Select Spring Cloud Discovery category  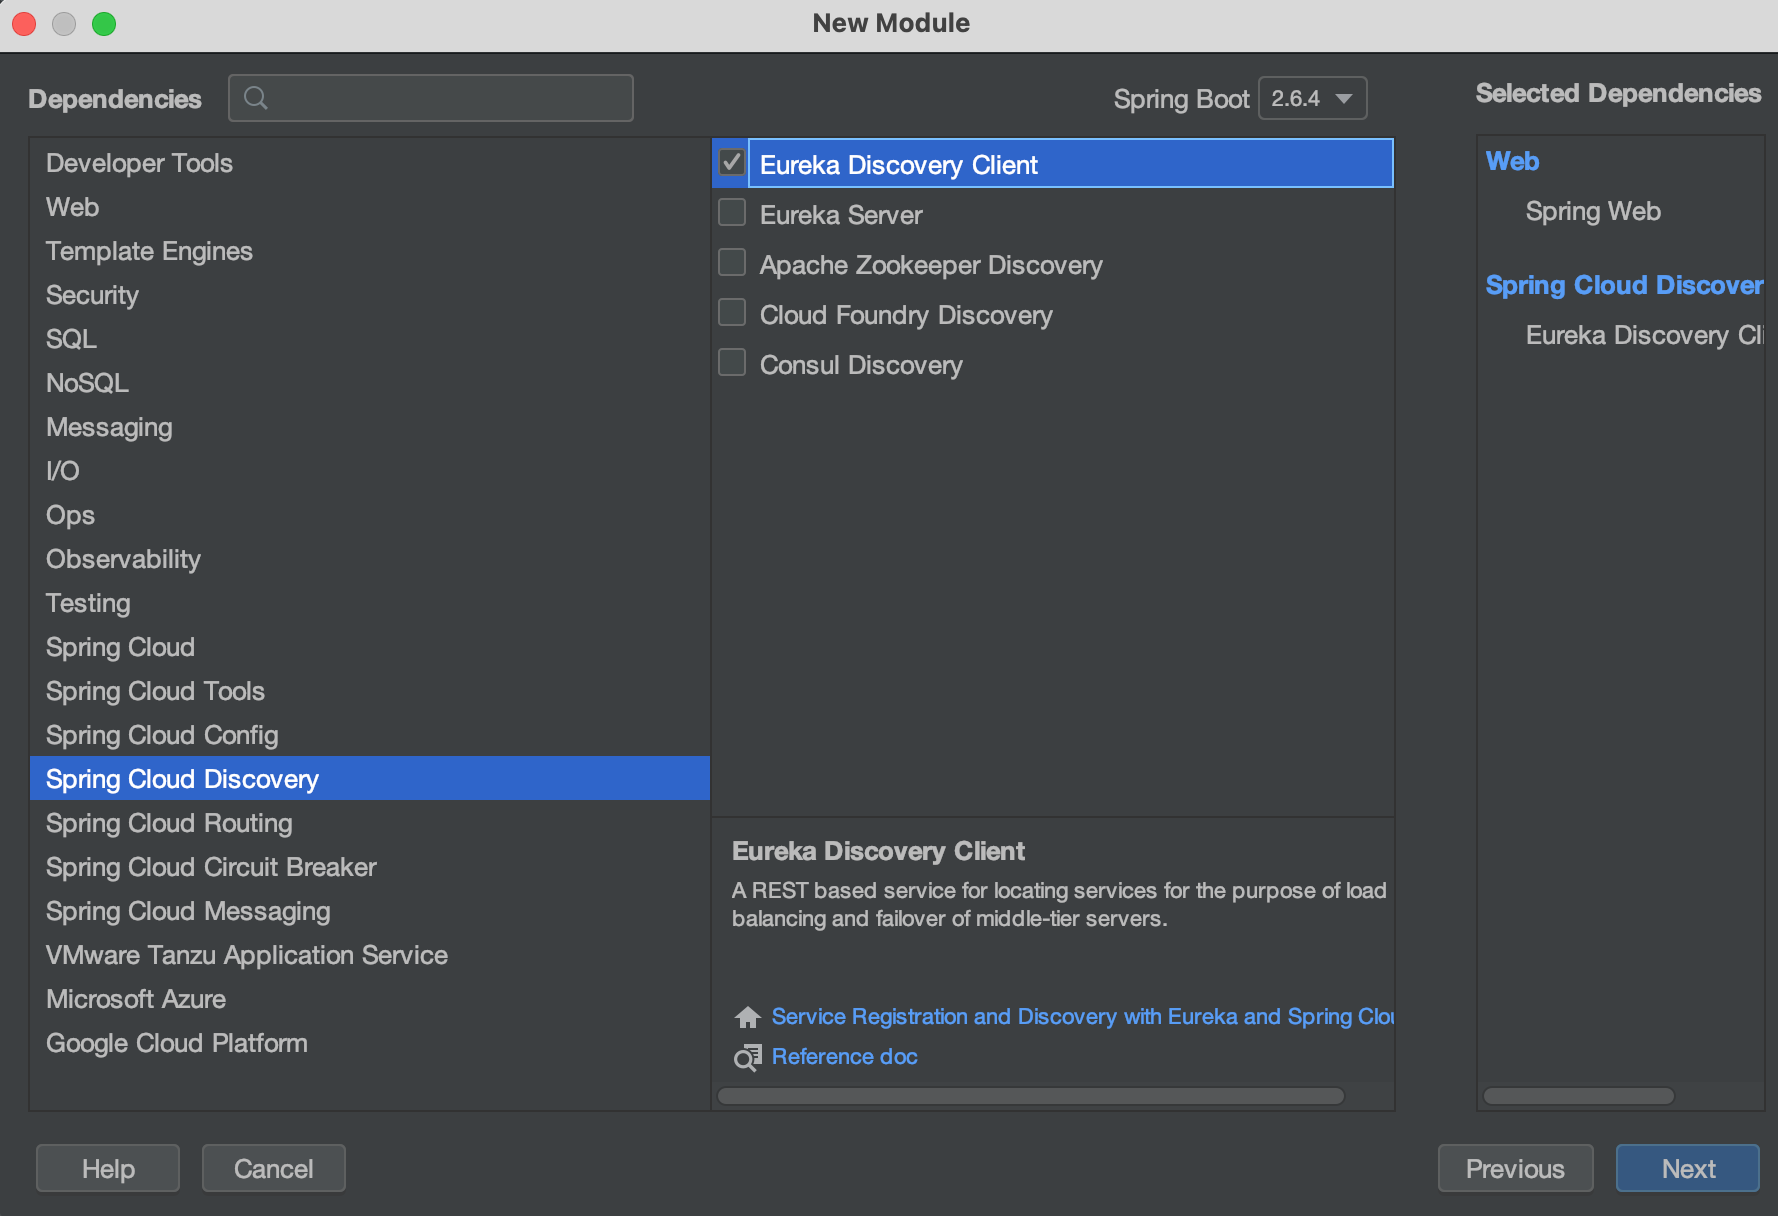pyautogui.click(x=370, y=779)
